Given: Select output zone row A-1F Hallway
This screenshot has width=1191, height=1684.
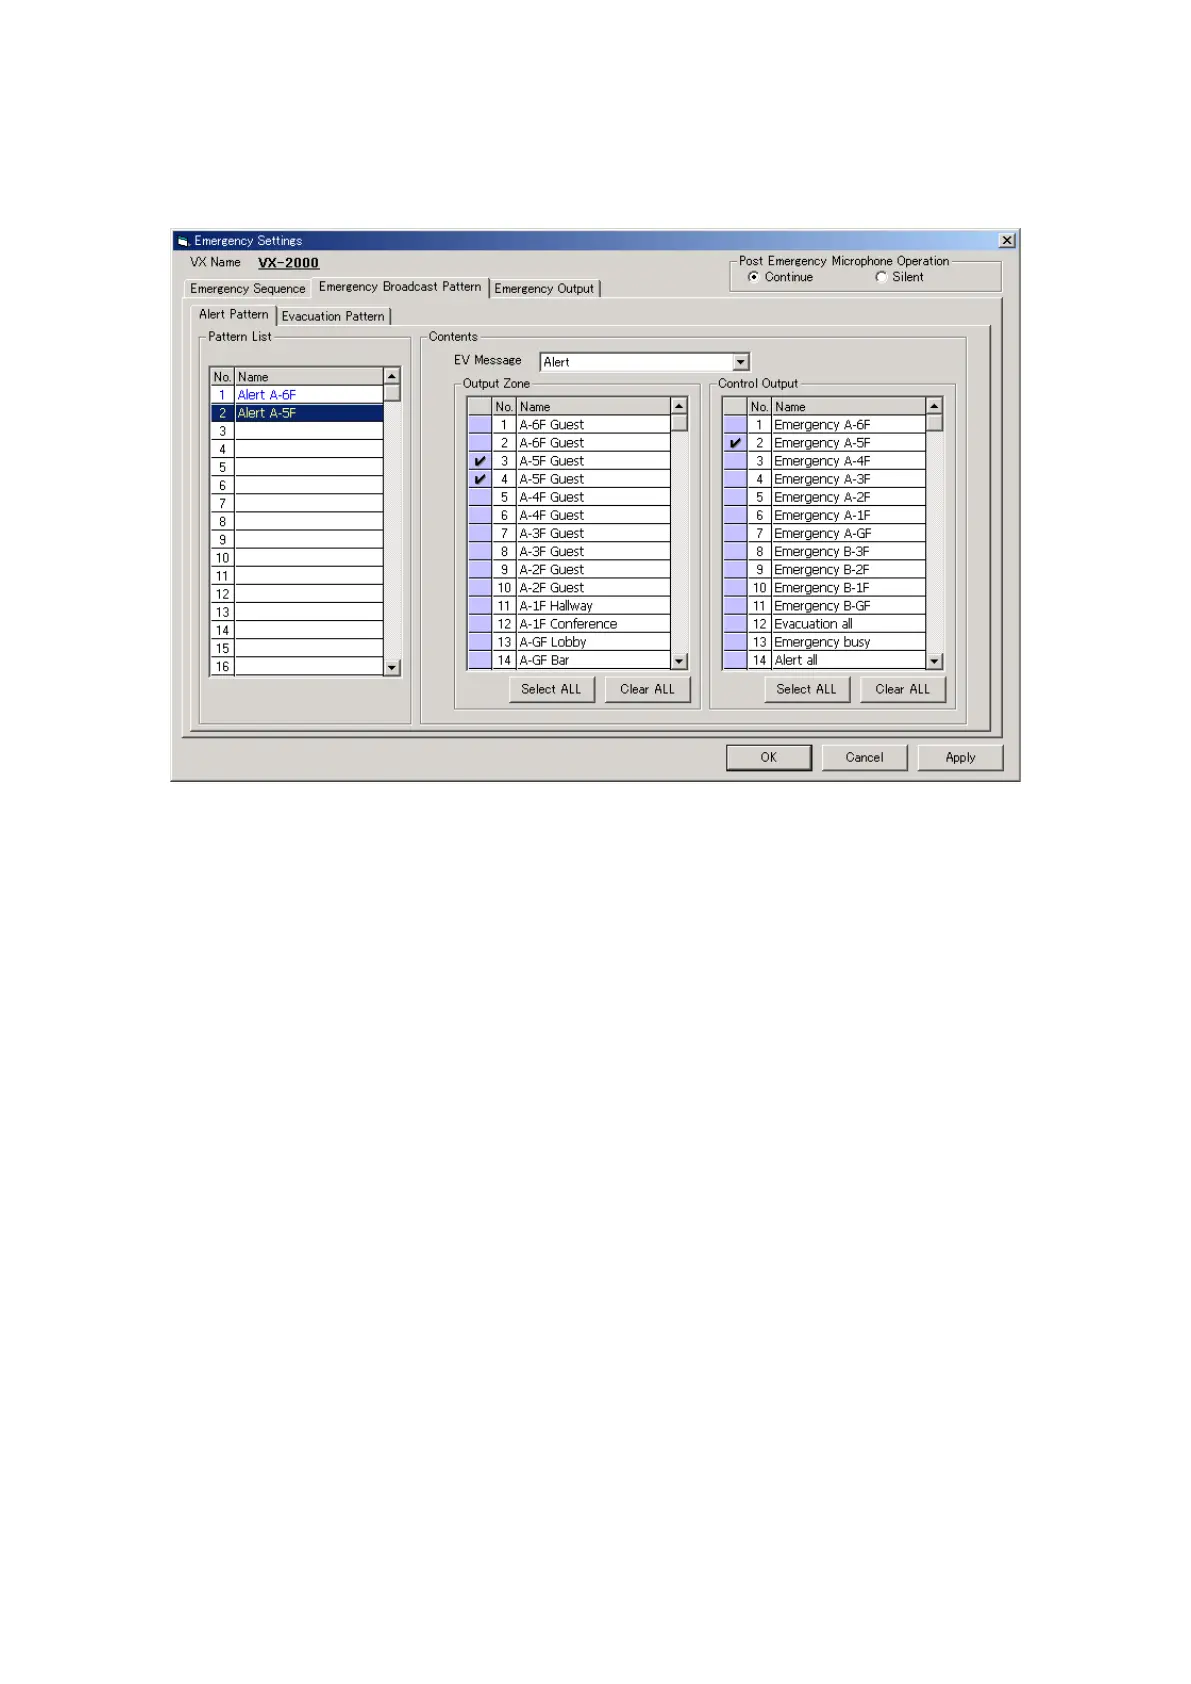Looking at the screenshot, I should pyautogui.click(x=593, y=606).
